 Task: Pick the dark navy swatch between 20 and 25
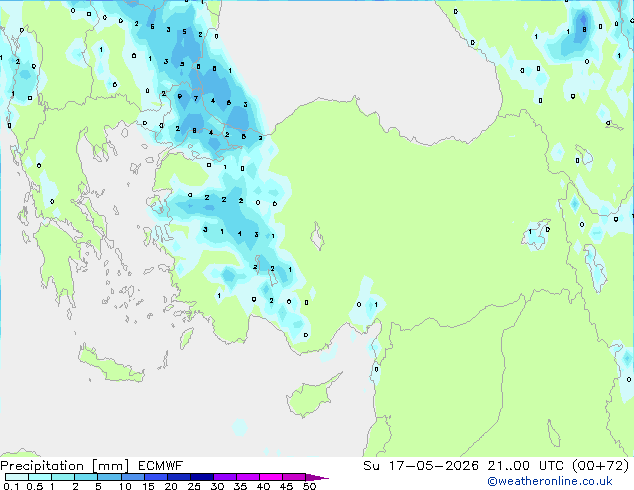point(179,477)
